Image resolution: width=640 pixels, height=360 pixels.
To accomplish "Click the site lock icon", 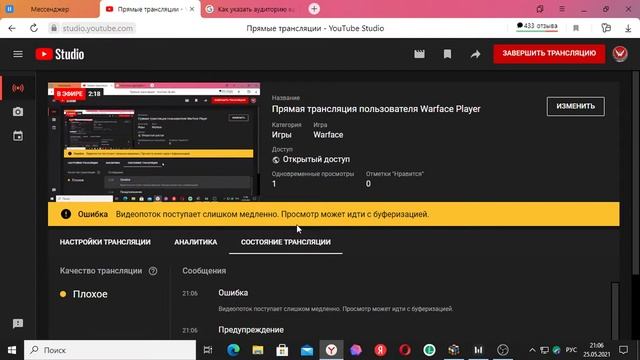I will [53, 28].
